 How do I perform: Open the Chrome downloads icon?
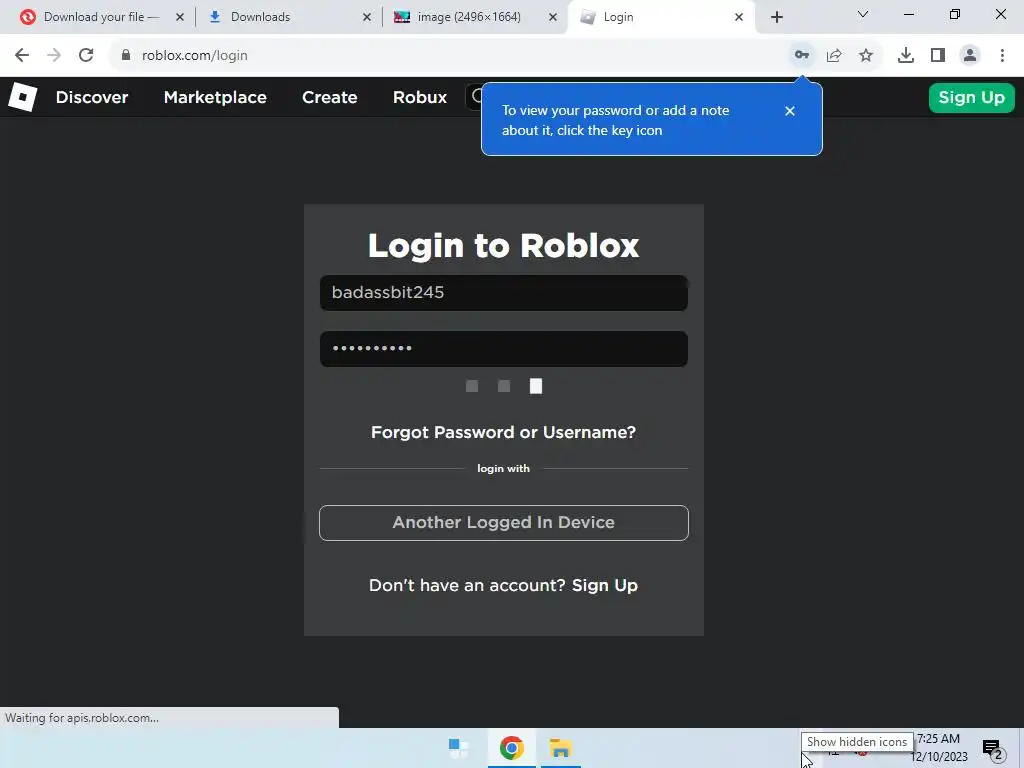(x=906, y=56)
